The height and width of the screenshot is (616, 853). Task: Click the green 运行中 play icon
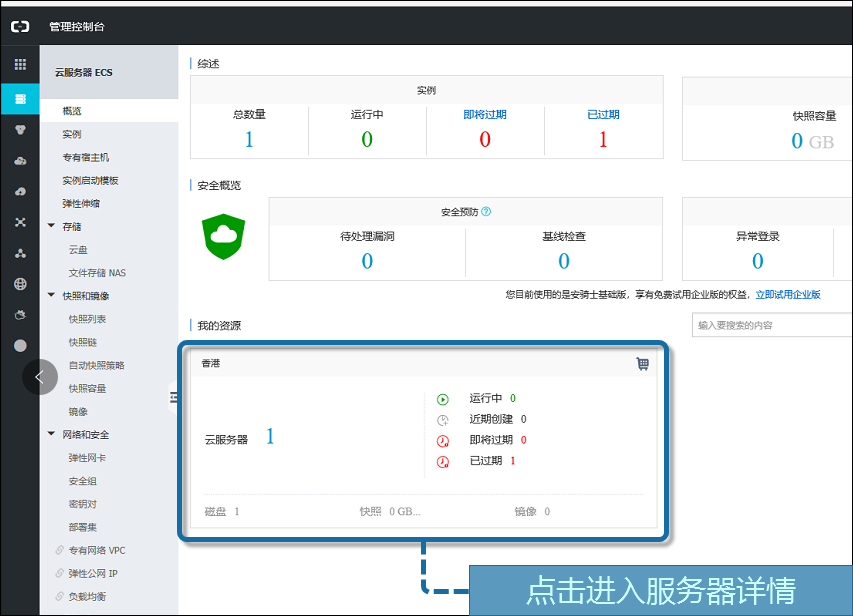coord(443,399)
